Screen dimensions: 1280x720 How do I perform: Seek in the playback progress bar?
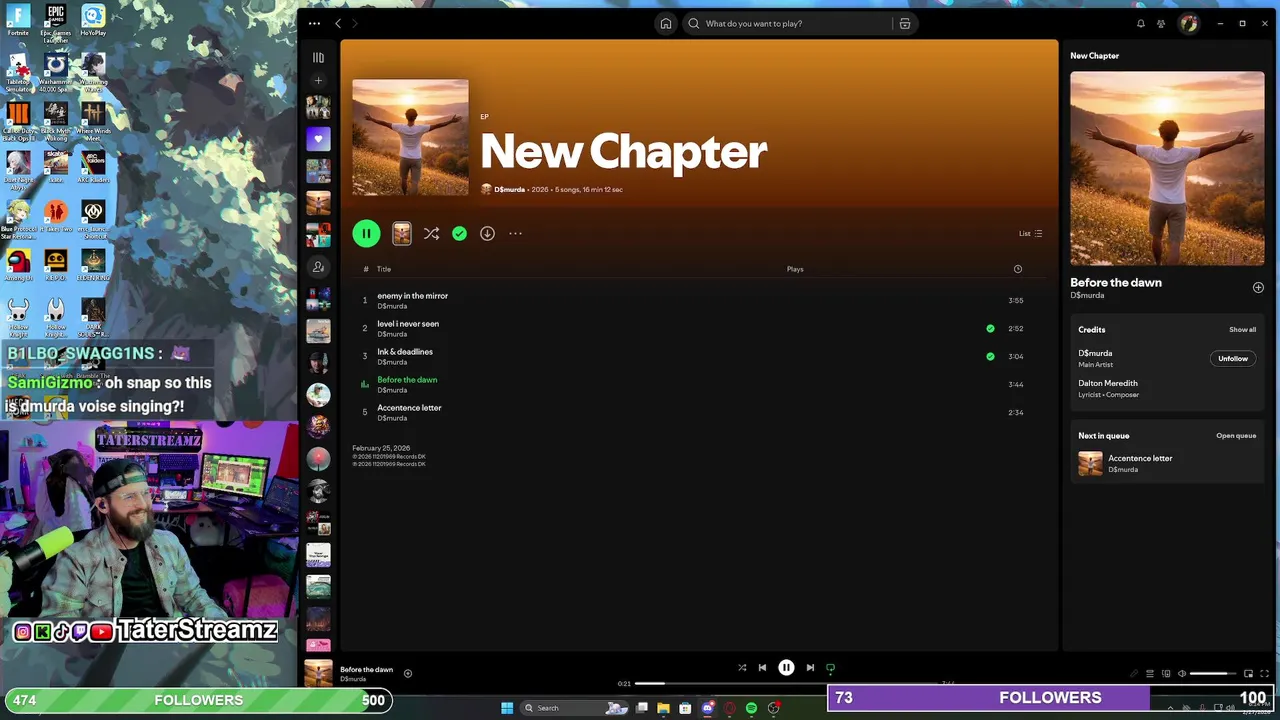(x=786, y=684)
